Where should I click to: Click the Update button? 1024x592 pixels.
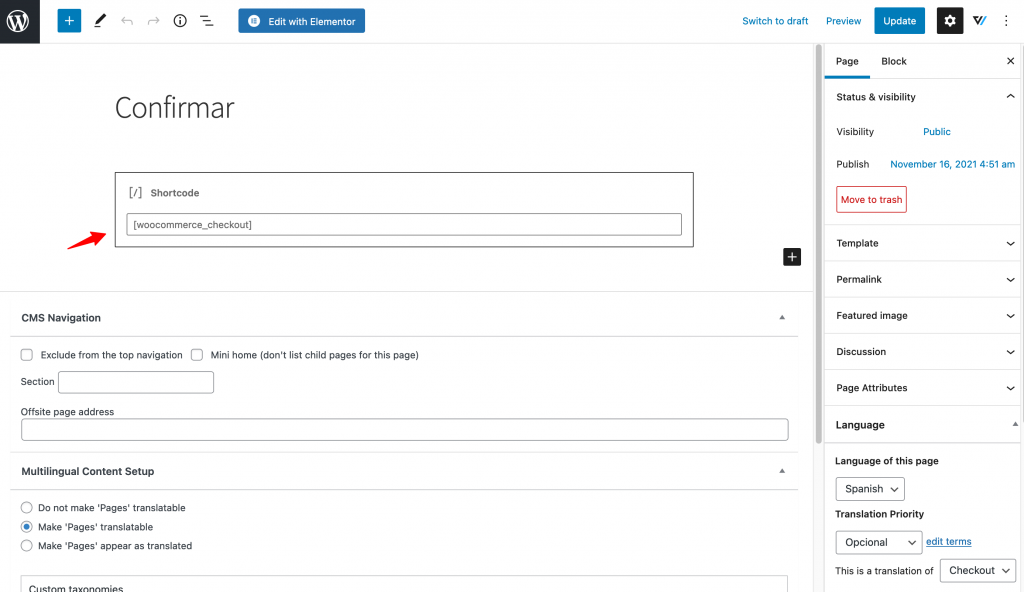tap(899, 21)
